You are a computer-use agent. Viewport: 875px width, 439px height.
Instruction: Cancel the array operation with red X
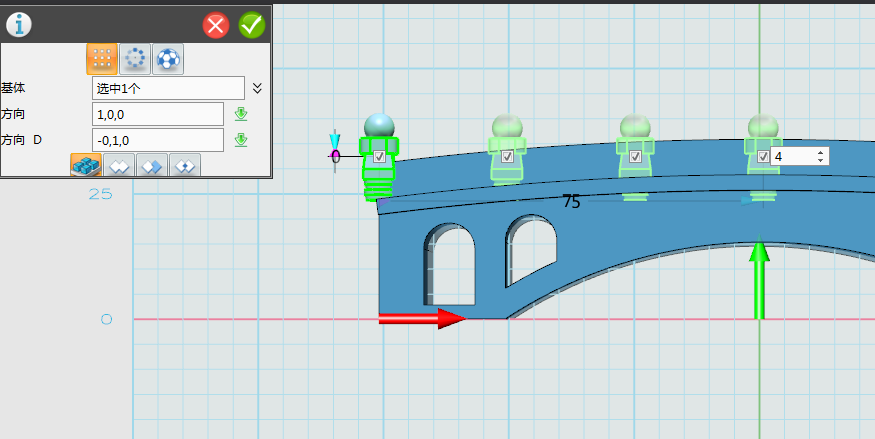[216, 25]
